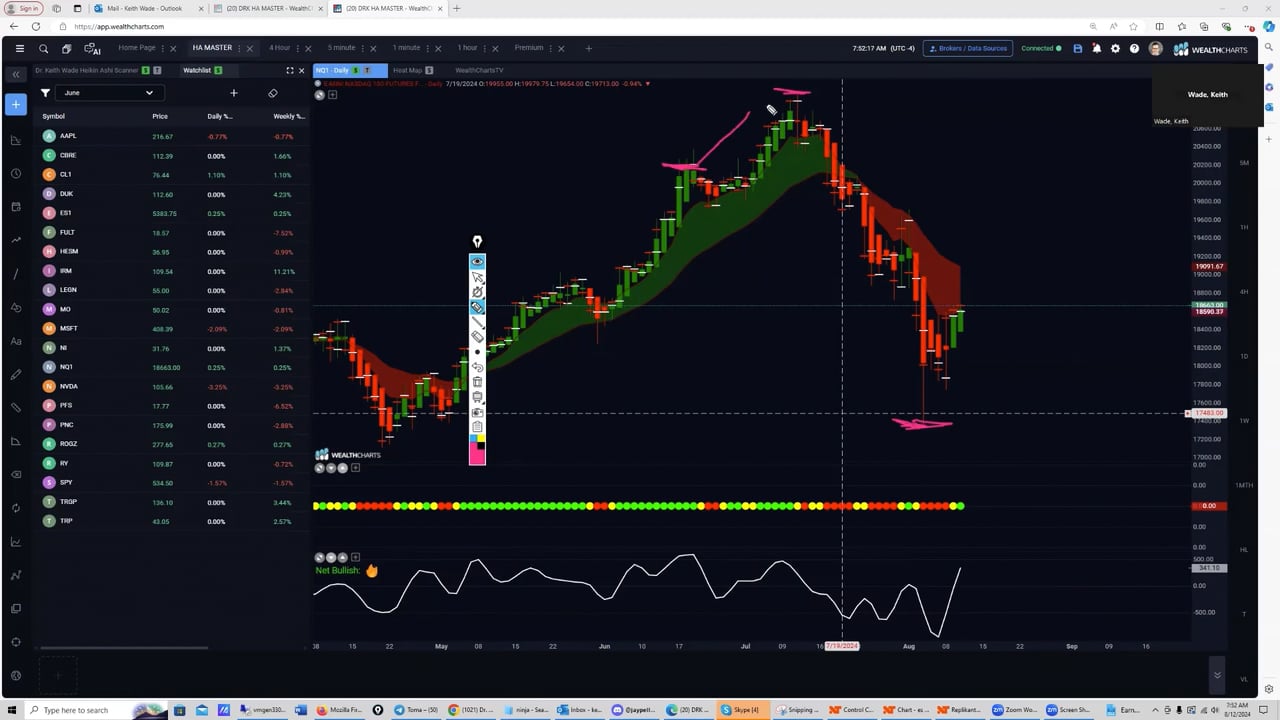
Task: Open the WealthChartsTV tab
Action: 479,70
